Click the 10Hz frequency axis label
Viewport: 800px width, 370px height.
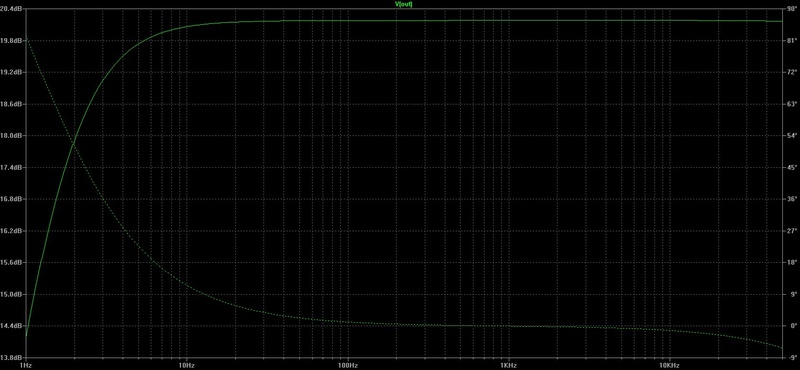(187, 366)
